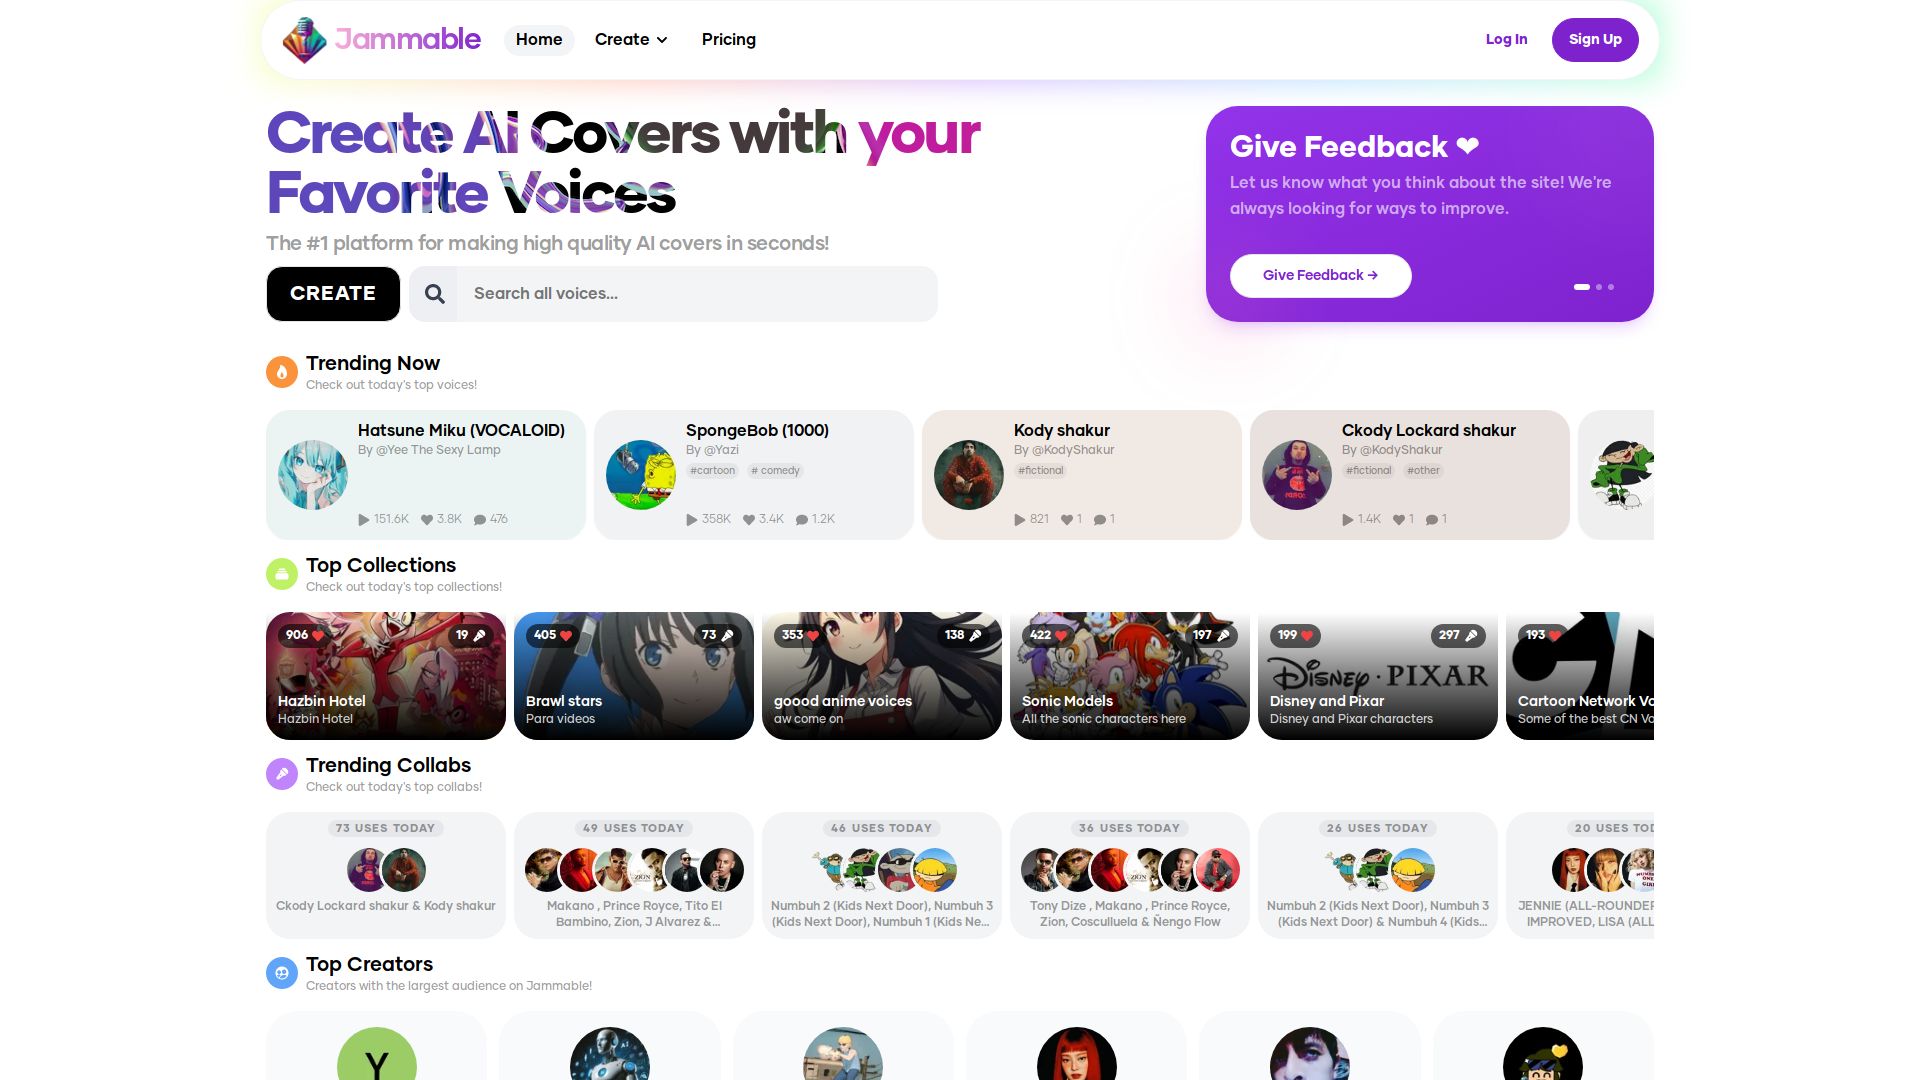Click the Sign Up button
1920x1080 pixels.
pyautogui.click(x=1595, y=40)
